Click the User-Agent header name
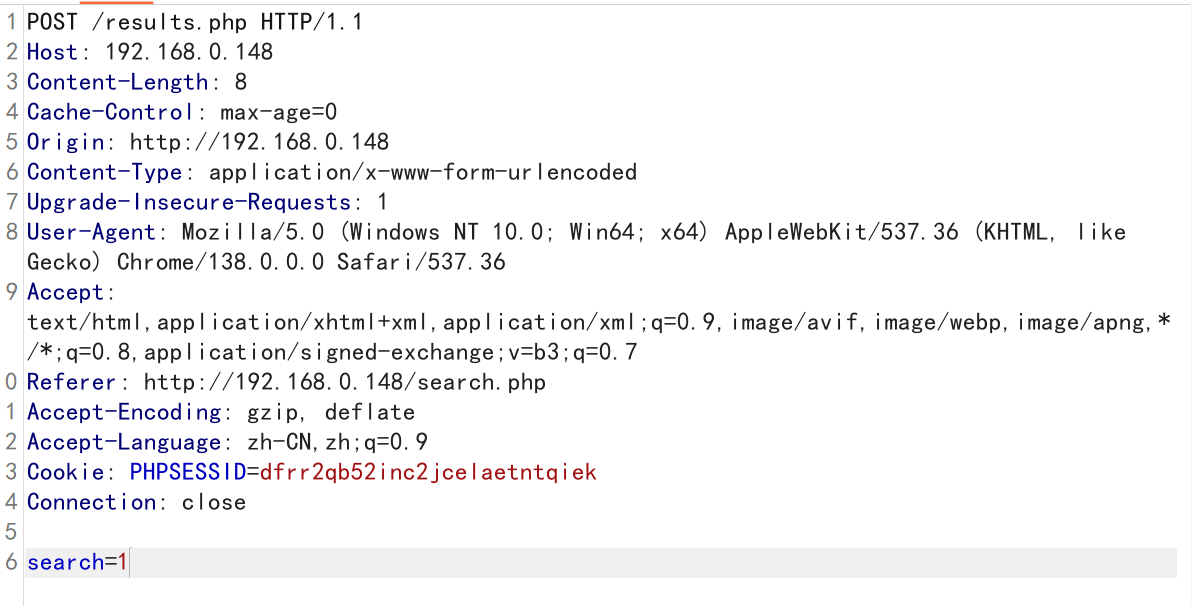Image resolution: width=1192 pixels, height=606 pixels. (x=91, y=231)
